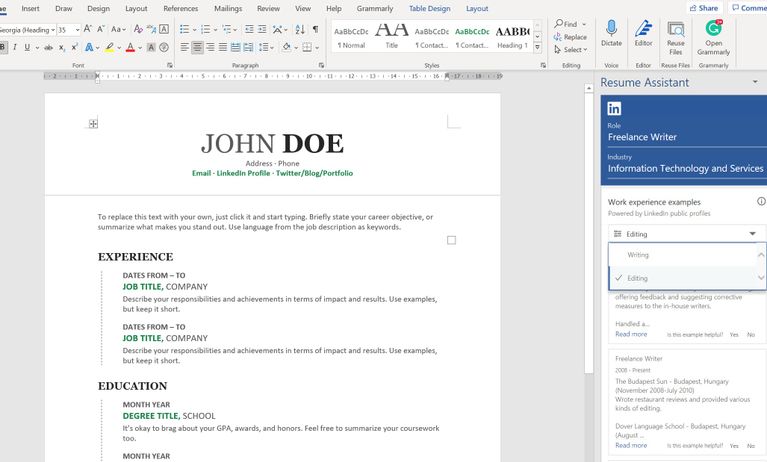Click Decrease Font Size button

[x=100, y=29]
